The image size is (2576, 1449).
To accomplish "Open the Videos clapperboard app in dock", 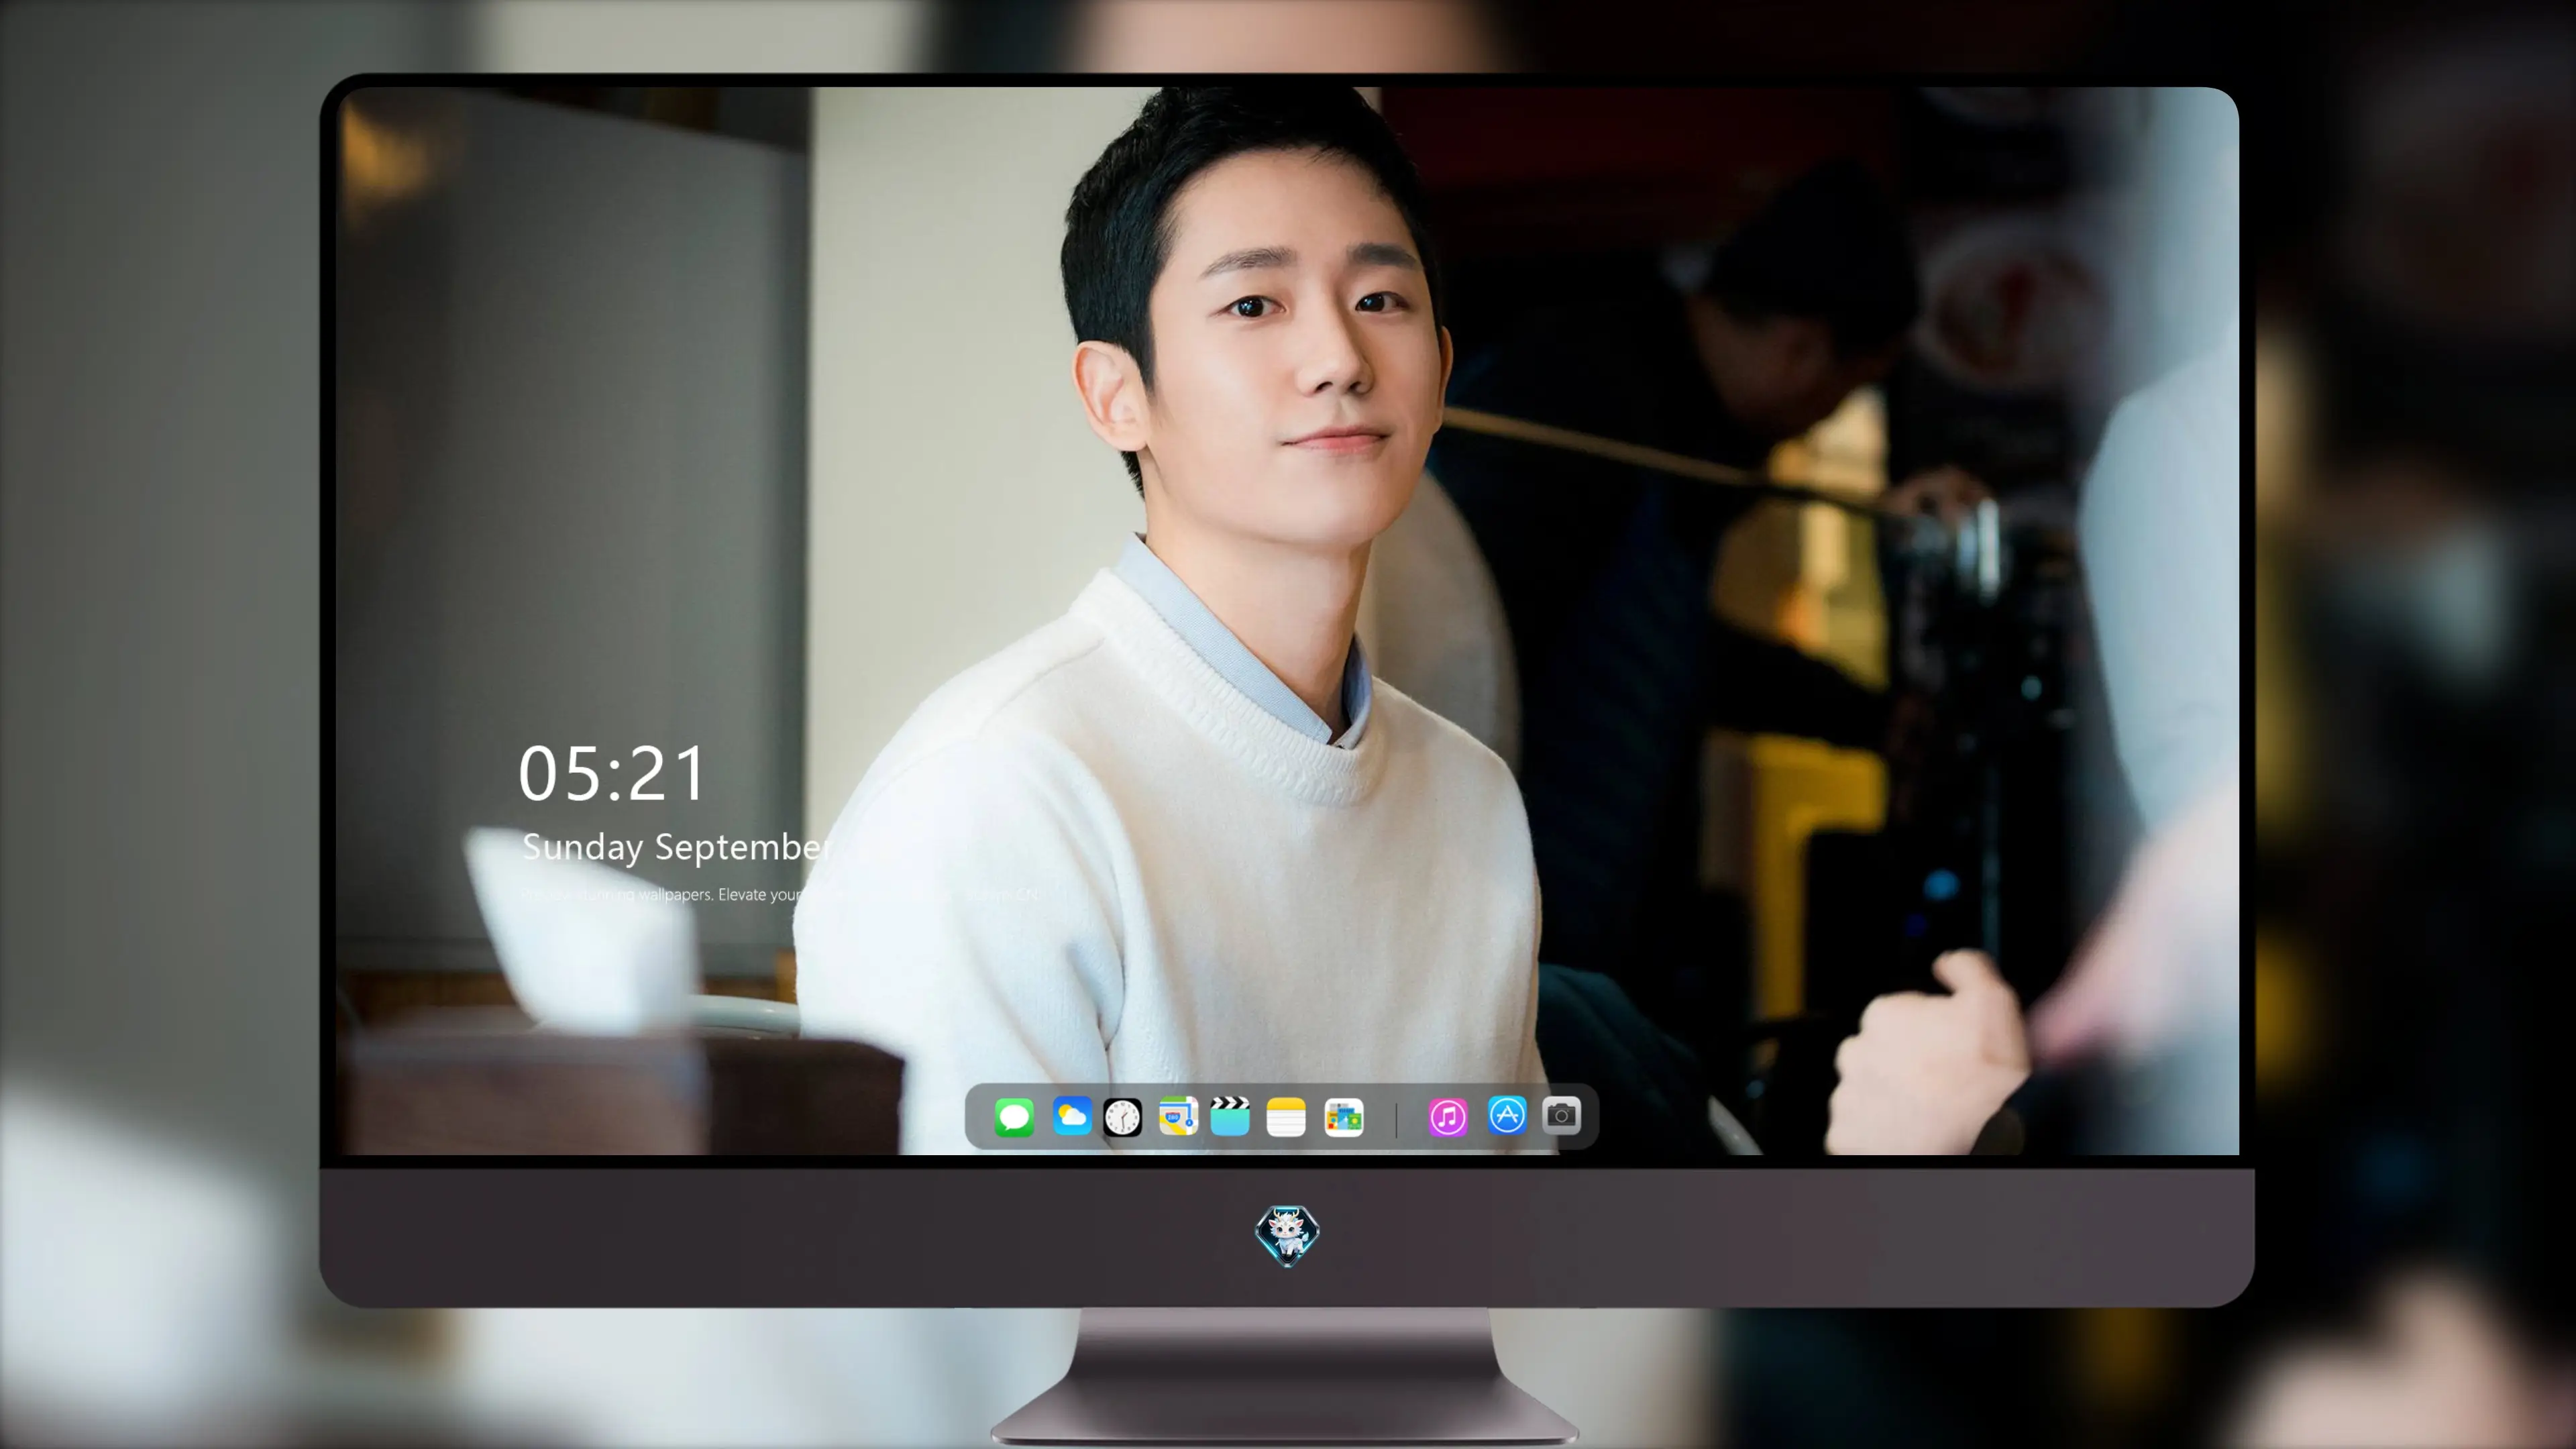I will [1230, 1116].
